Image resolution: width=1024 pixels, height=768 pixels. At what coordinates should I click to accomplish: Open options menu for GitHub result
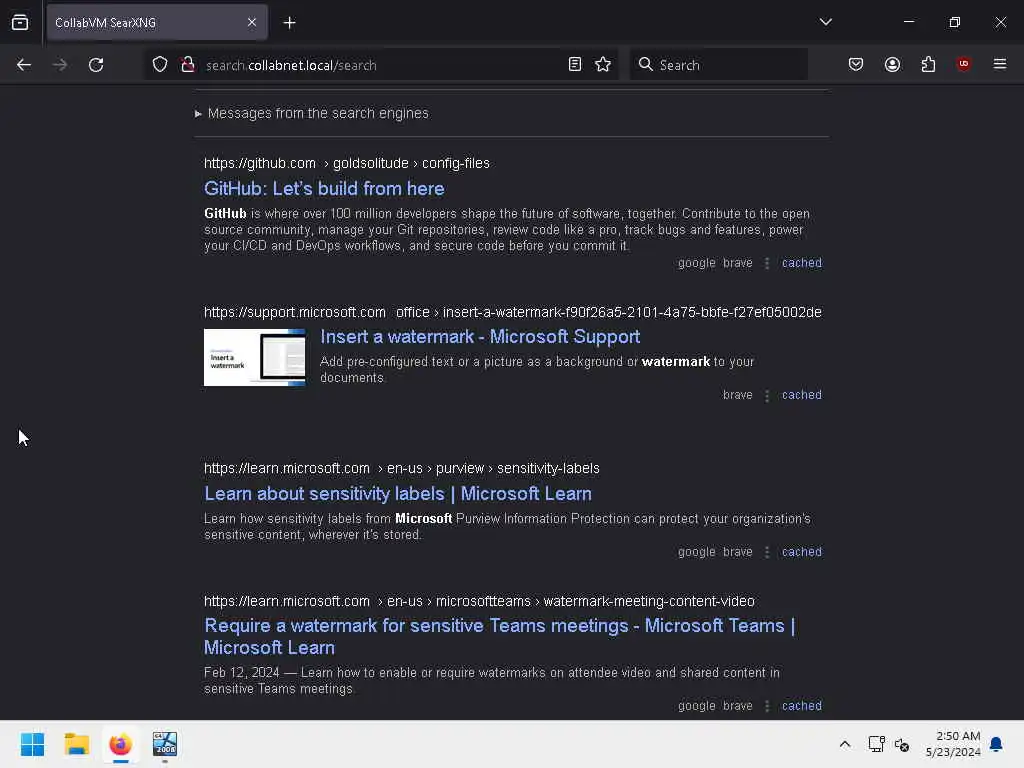click(x=767, y=263)
